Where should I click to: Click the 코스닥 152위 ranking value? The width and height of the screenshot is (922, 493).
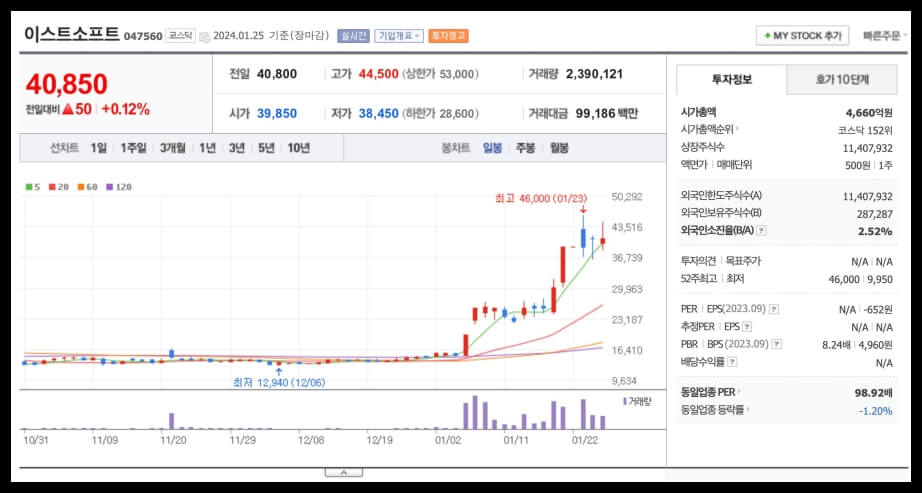click(x=865, y=130)
